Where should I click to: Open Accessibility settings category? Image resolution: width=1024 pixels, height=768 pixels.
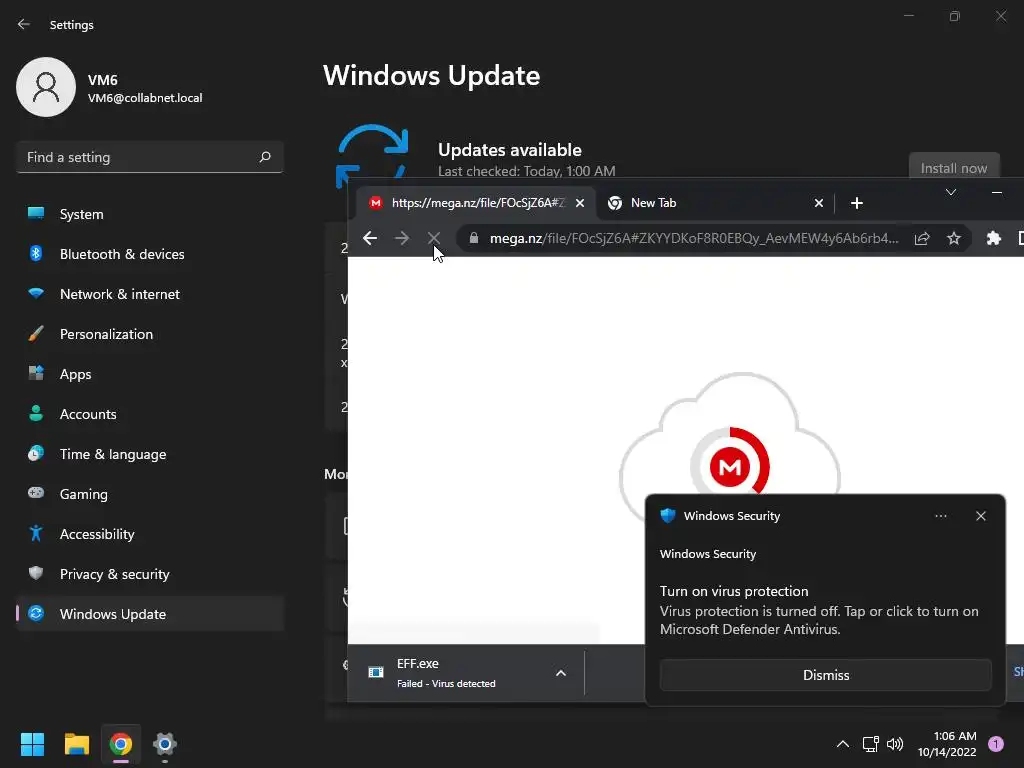[150, 534]
